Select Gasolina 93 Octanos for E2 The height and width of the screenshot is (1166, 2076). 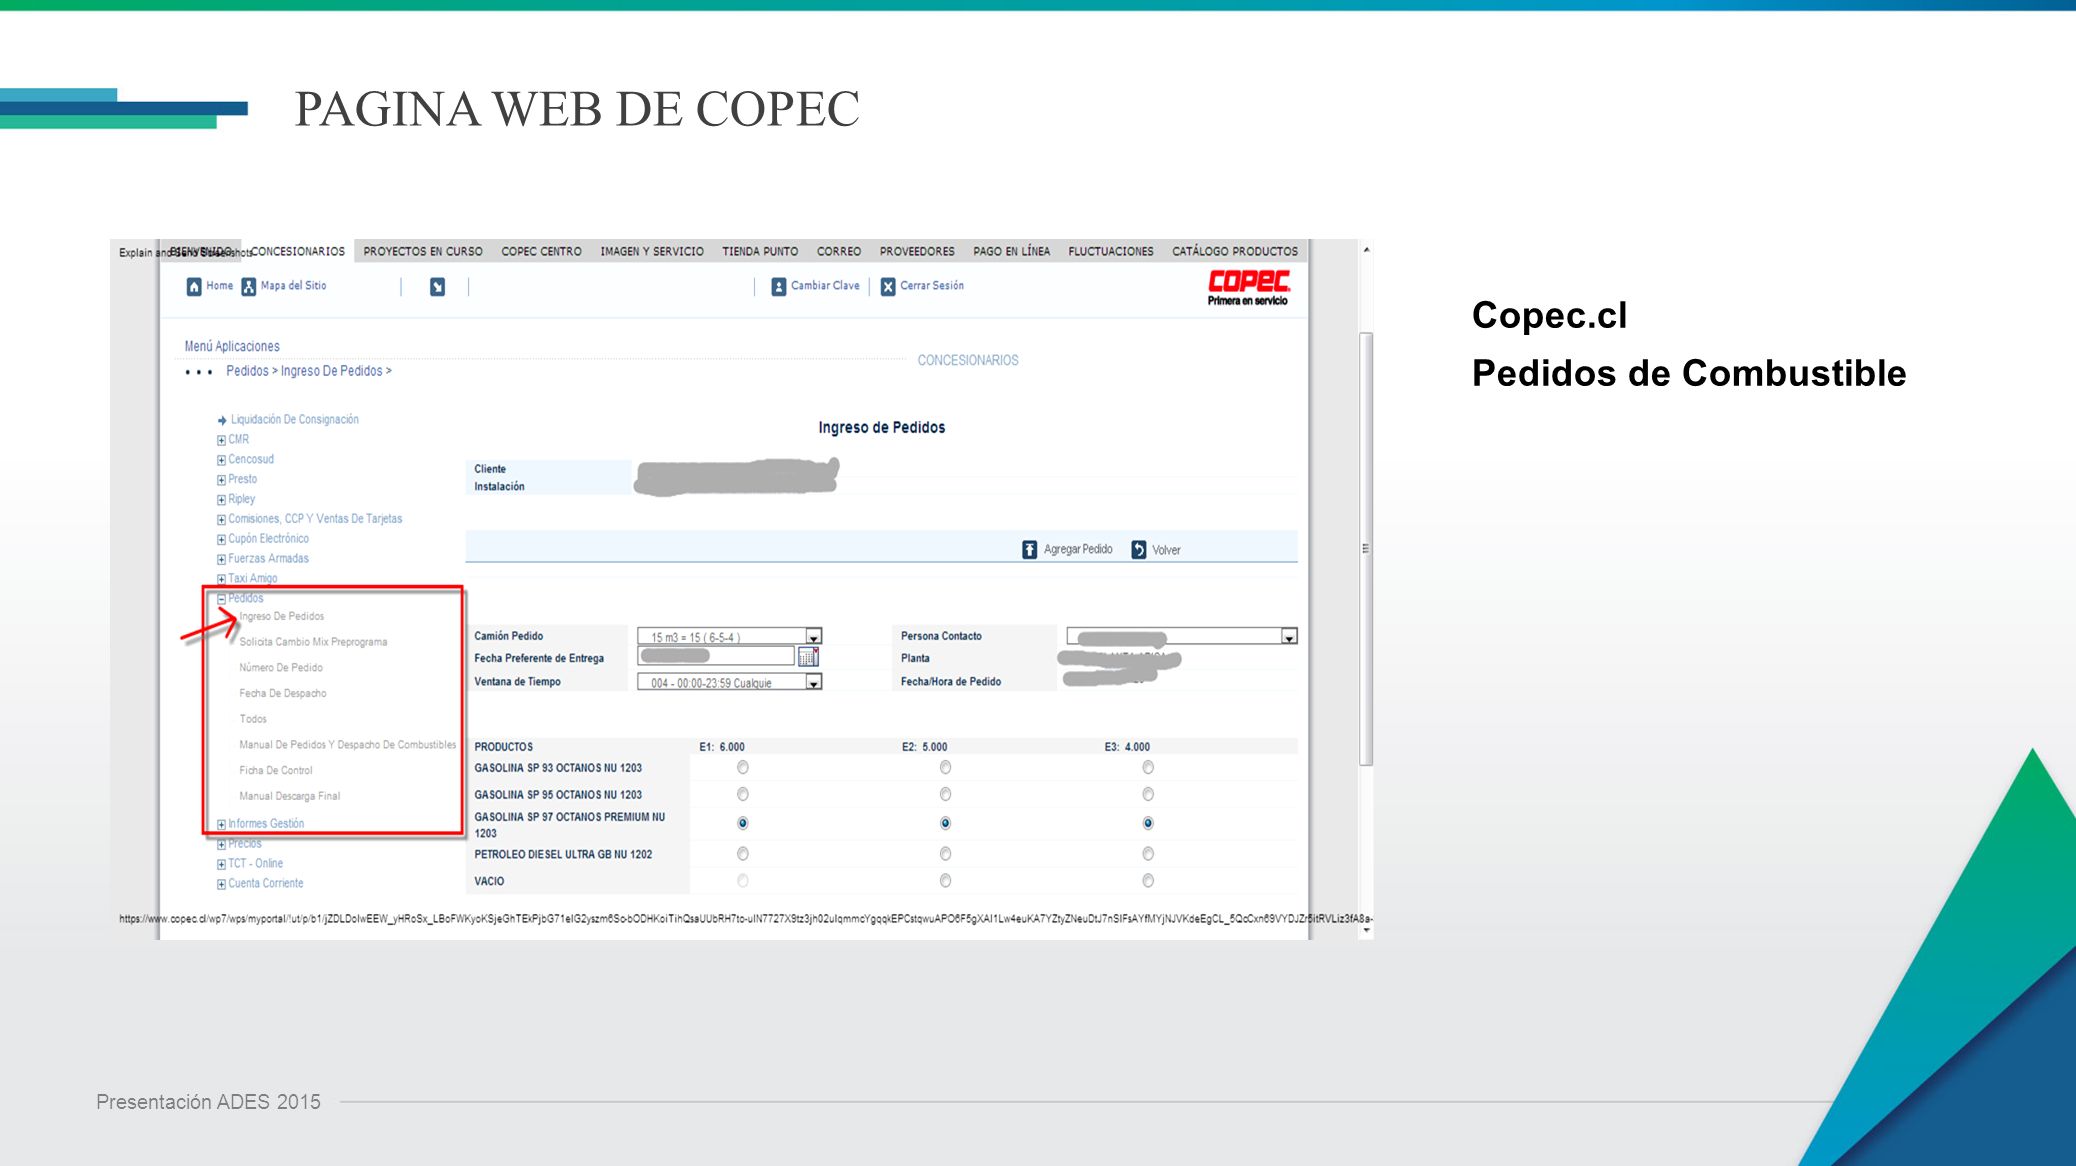(945, 768)
